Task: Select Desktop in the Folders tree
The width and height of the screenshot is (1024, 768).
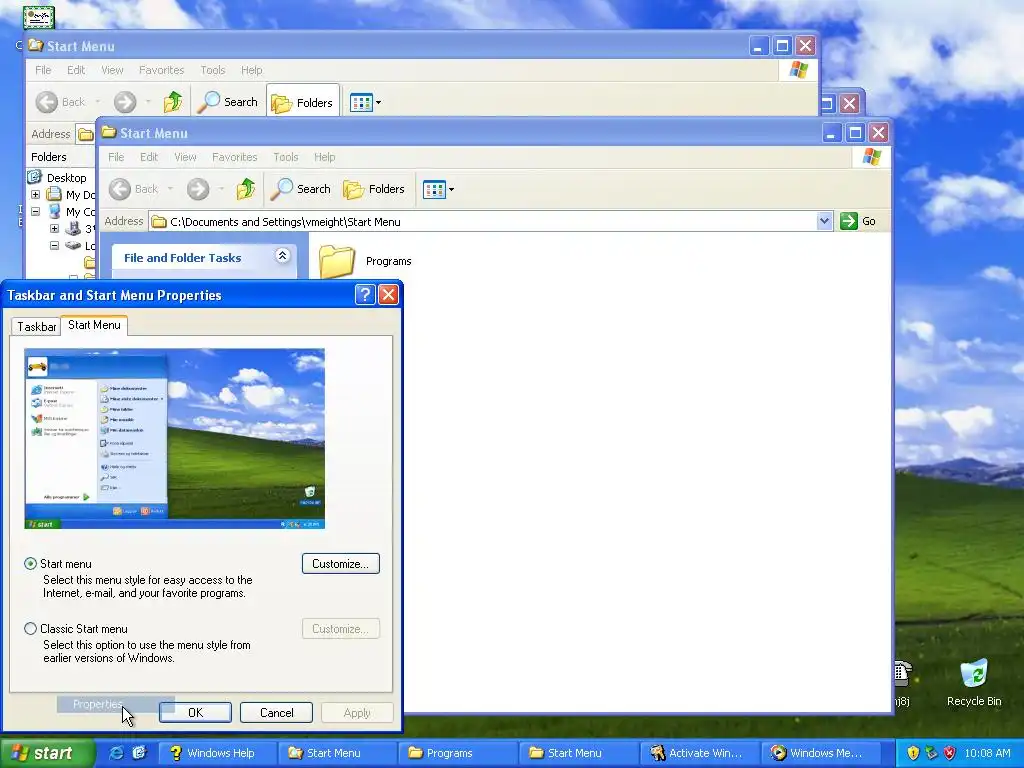Action: coord(66,178)
